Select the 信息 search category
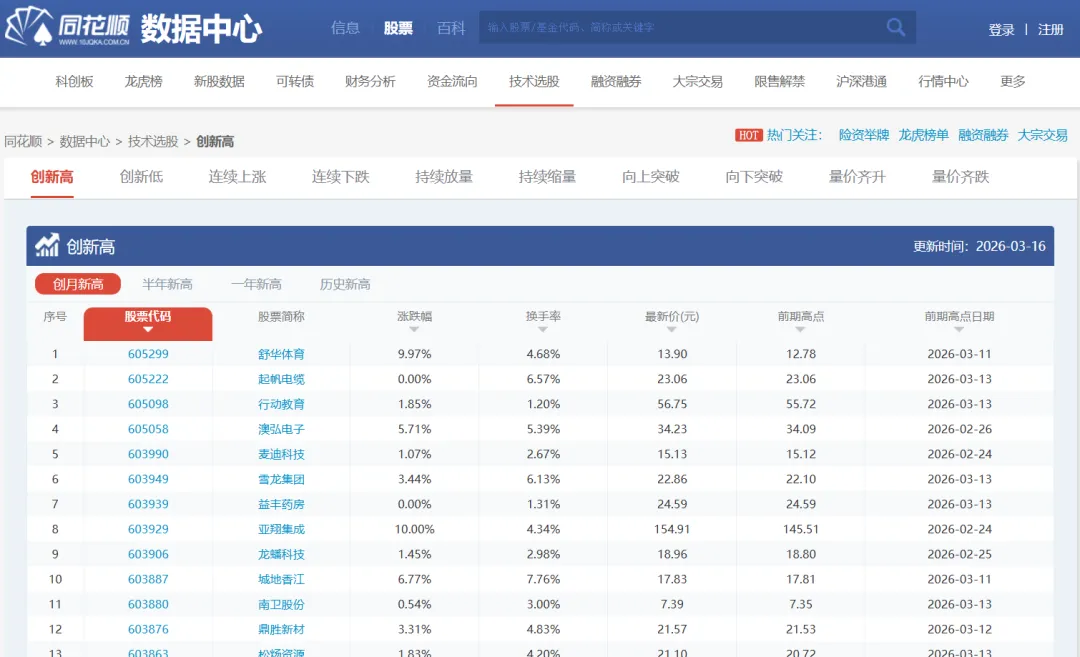The height and width of the screenshot is (657, 1080). coord(345,28)
